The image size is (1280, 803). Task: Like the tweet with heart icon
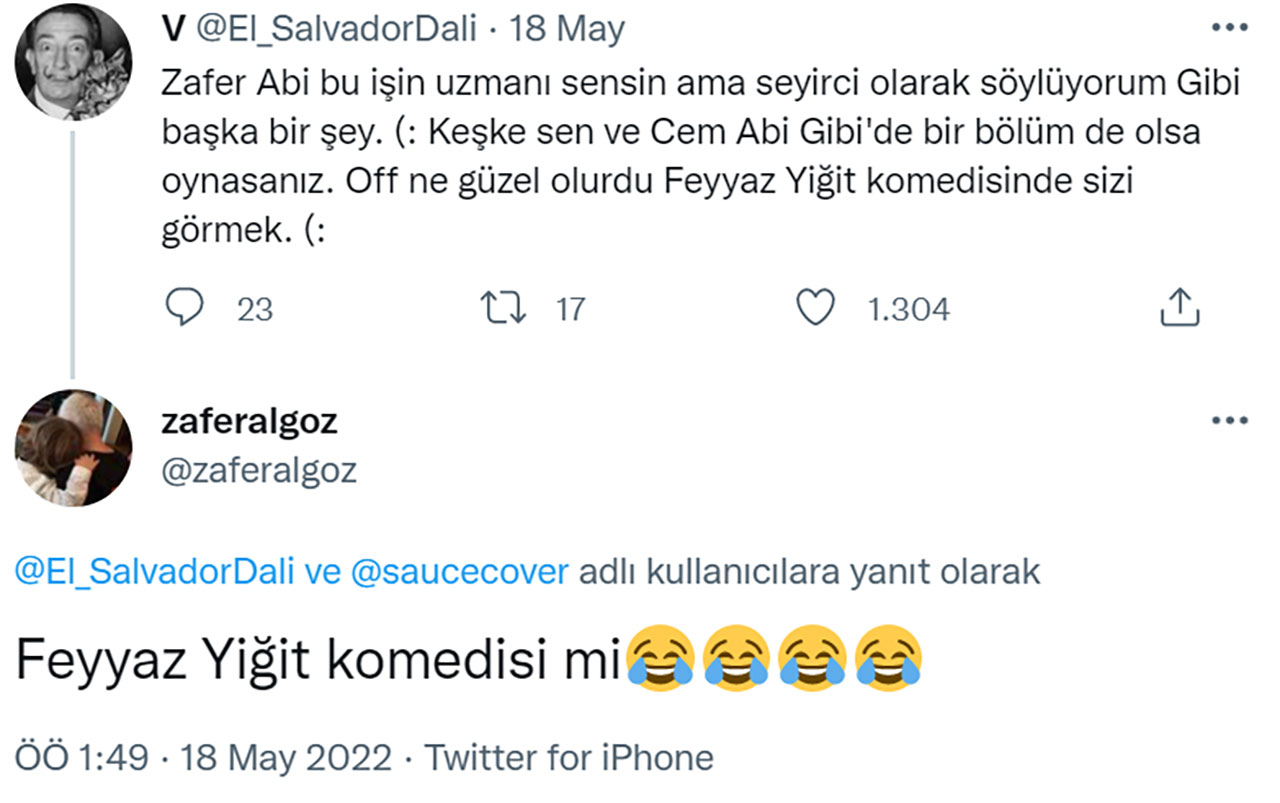coord(815,308)
